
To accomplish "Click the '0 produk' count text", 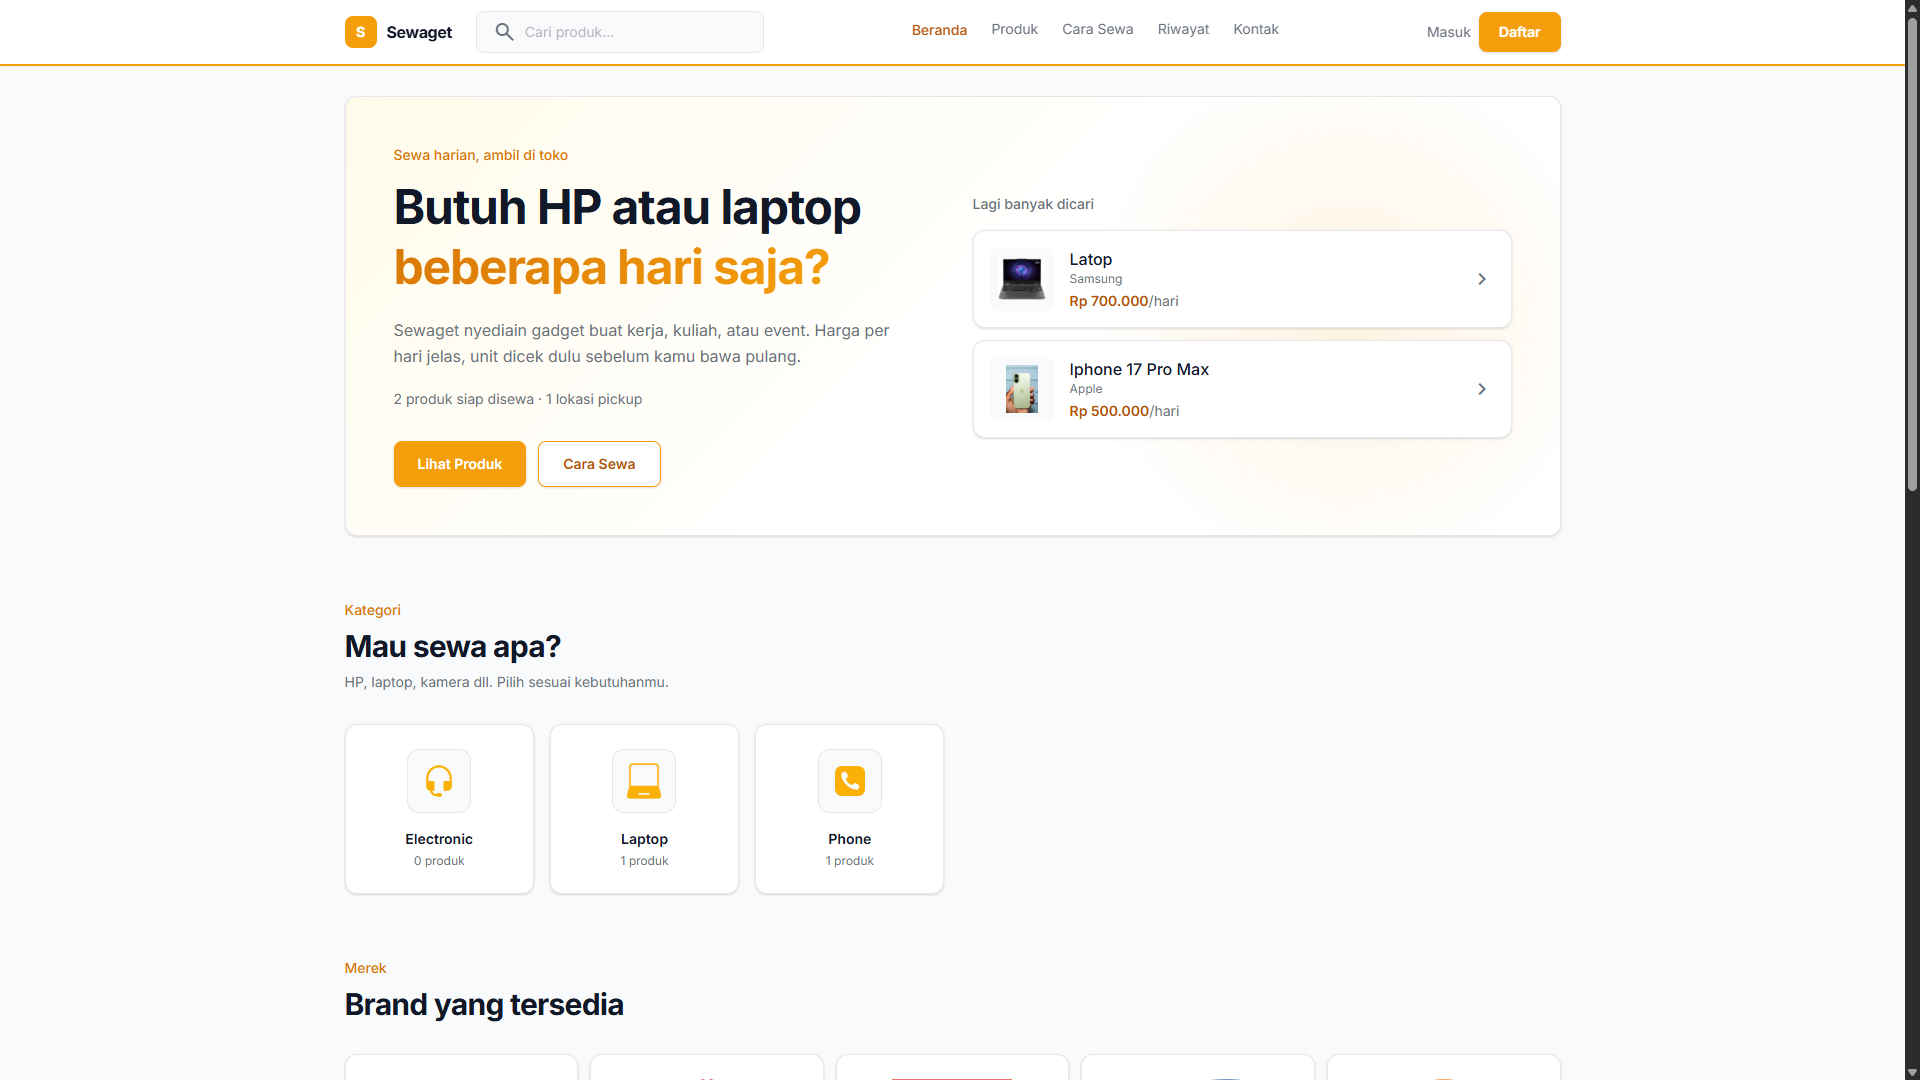I will coord(439,861).
